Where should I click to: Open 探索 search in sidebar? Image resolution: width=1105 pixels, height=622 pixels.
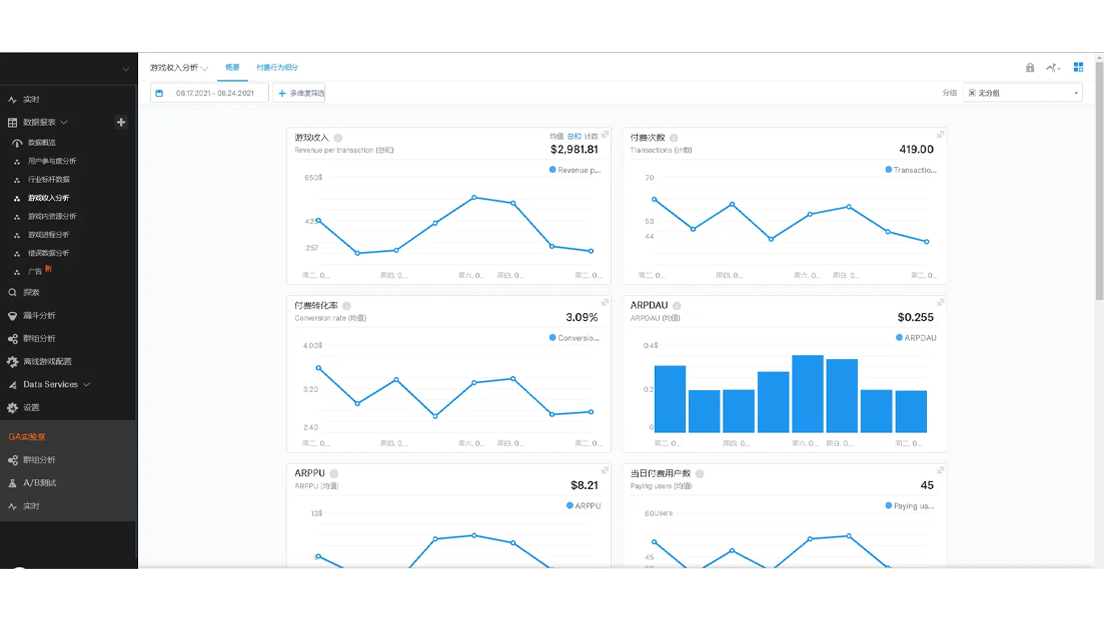13,293
